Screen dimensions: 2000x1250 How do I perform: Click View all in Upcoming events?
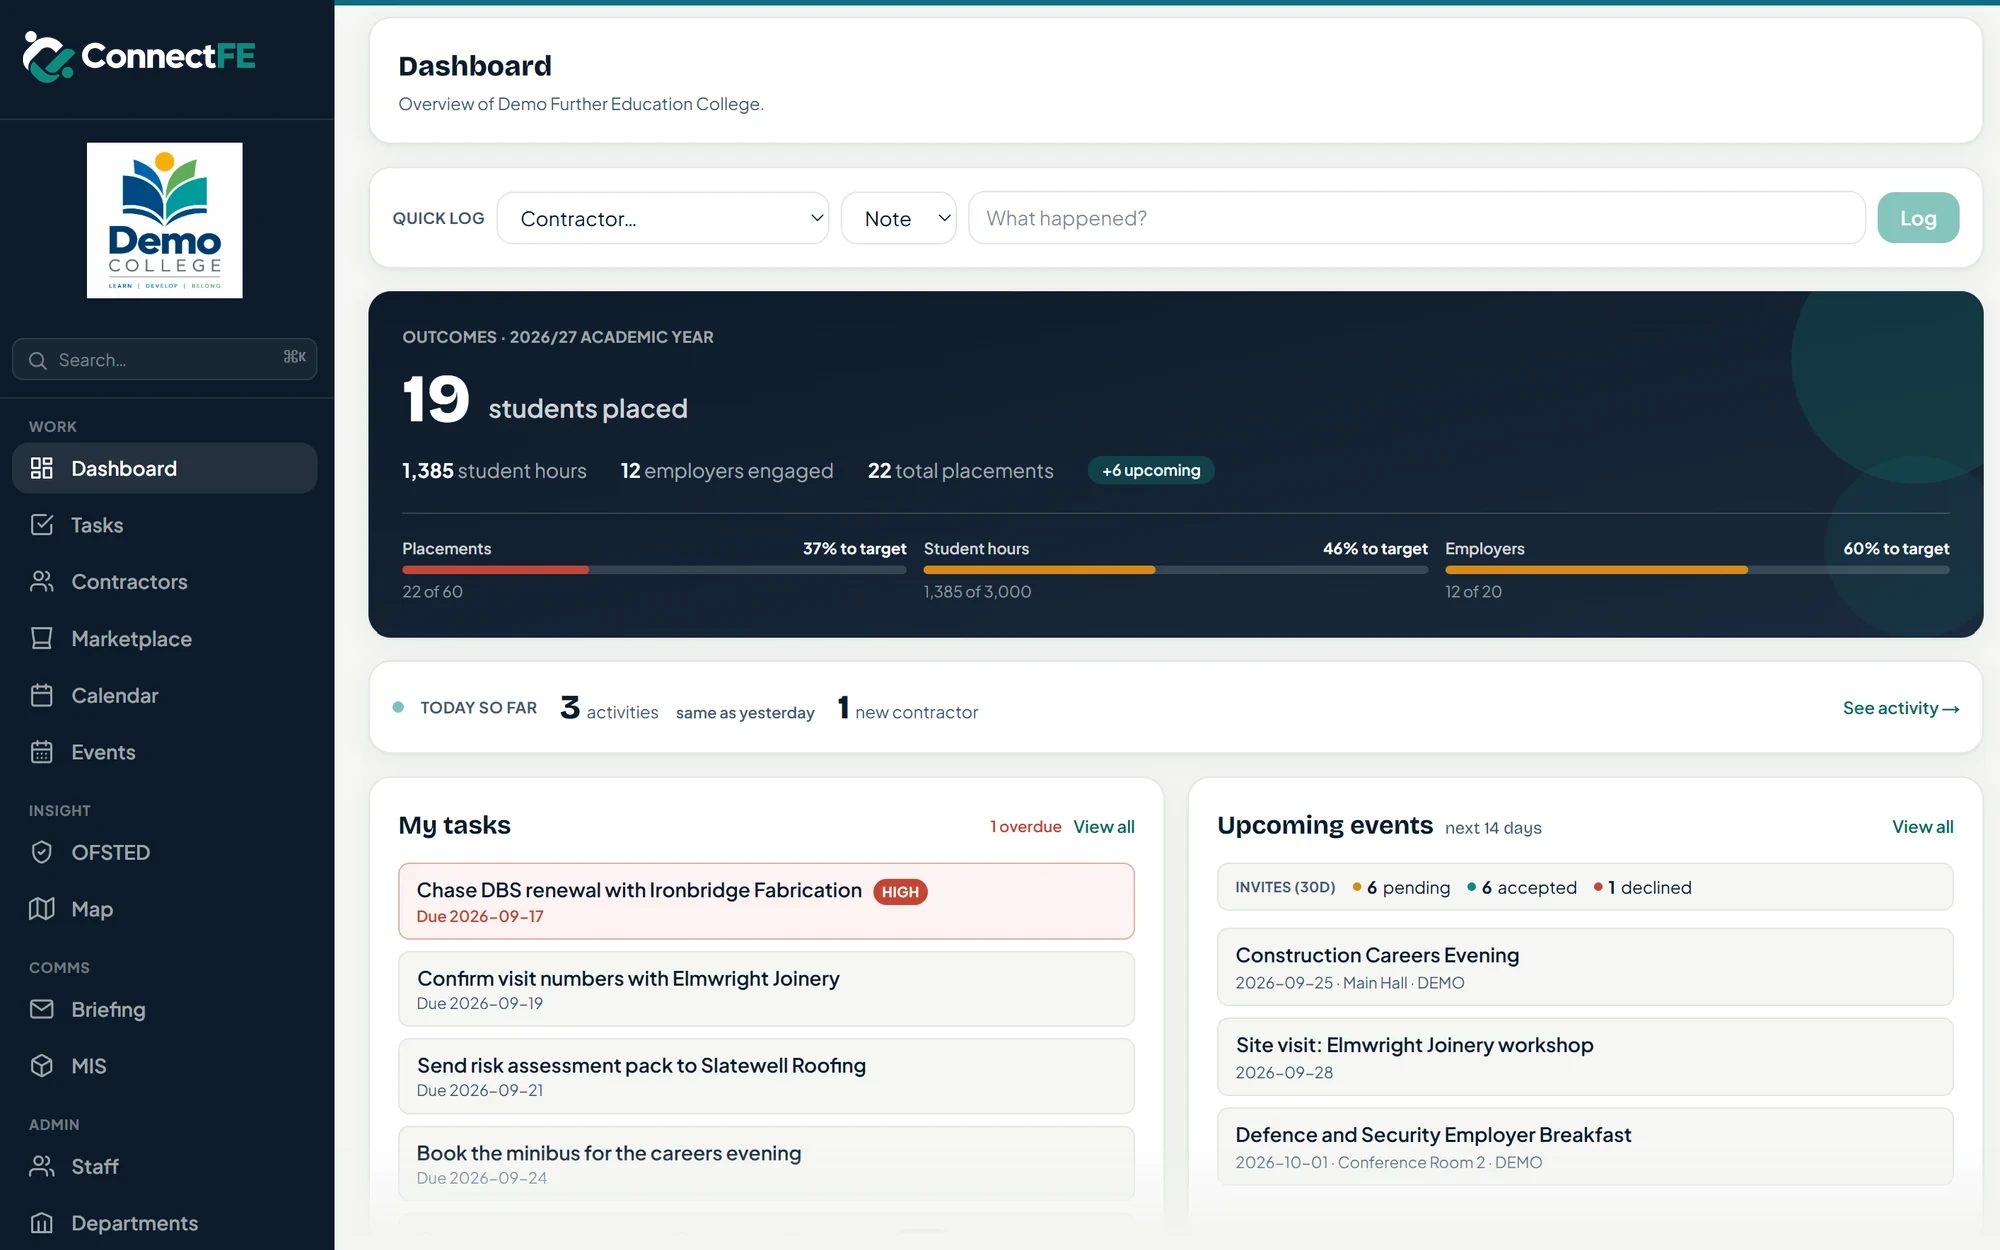click(x=1923, y=827)
